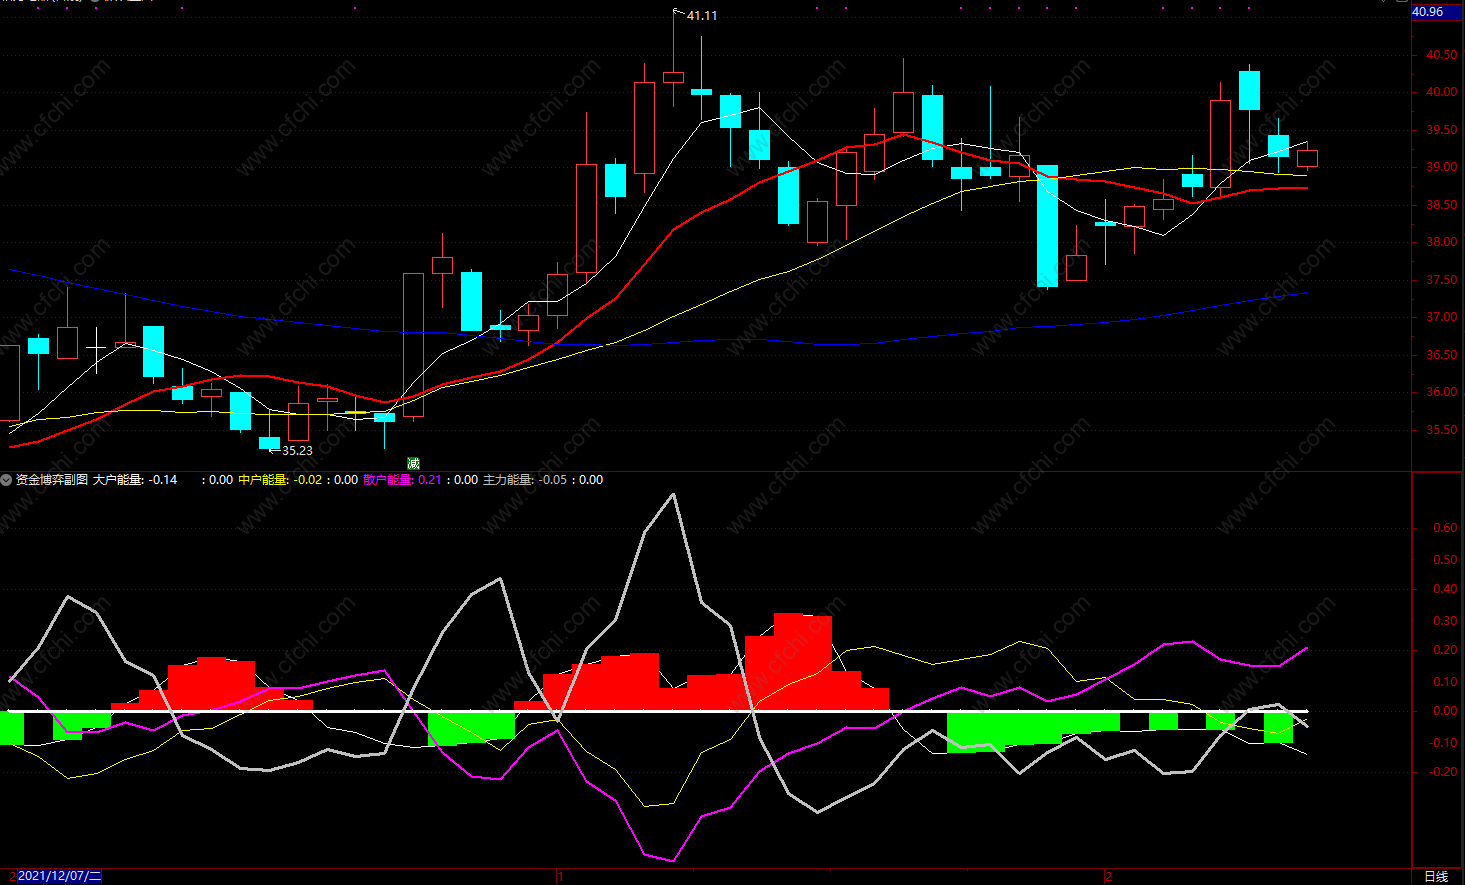Viewport: 1465px width, 885px height.
Task: Select the yellow 中户能量: -0.02 reading
Action: tap(280, 480)
